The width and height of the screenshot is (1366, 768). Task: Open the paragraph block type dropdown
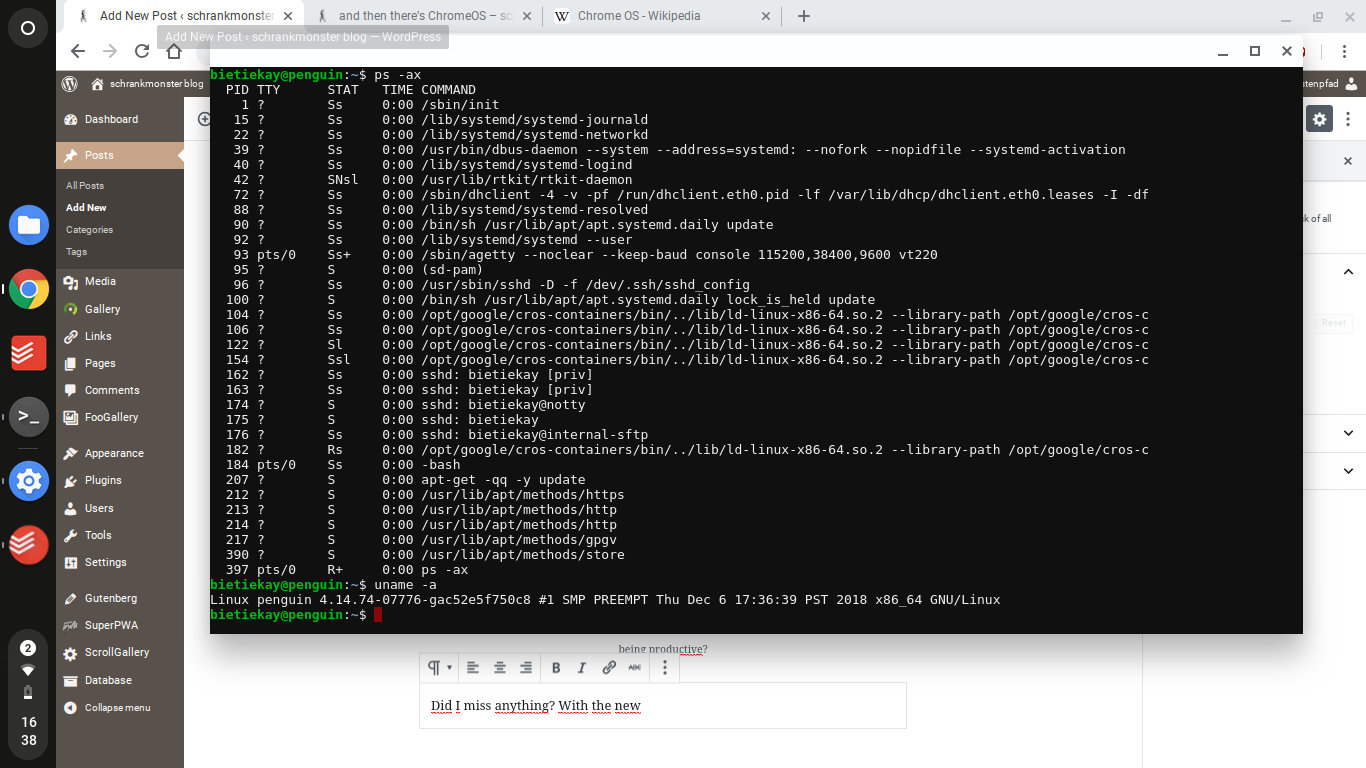[440, 668]
